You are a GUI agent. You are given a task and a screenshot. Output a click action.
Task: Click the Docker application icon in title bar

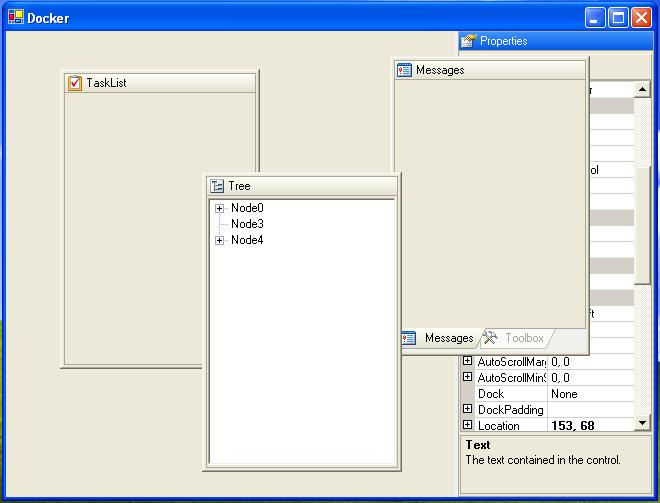pos(16,17)
